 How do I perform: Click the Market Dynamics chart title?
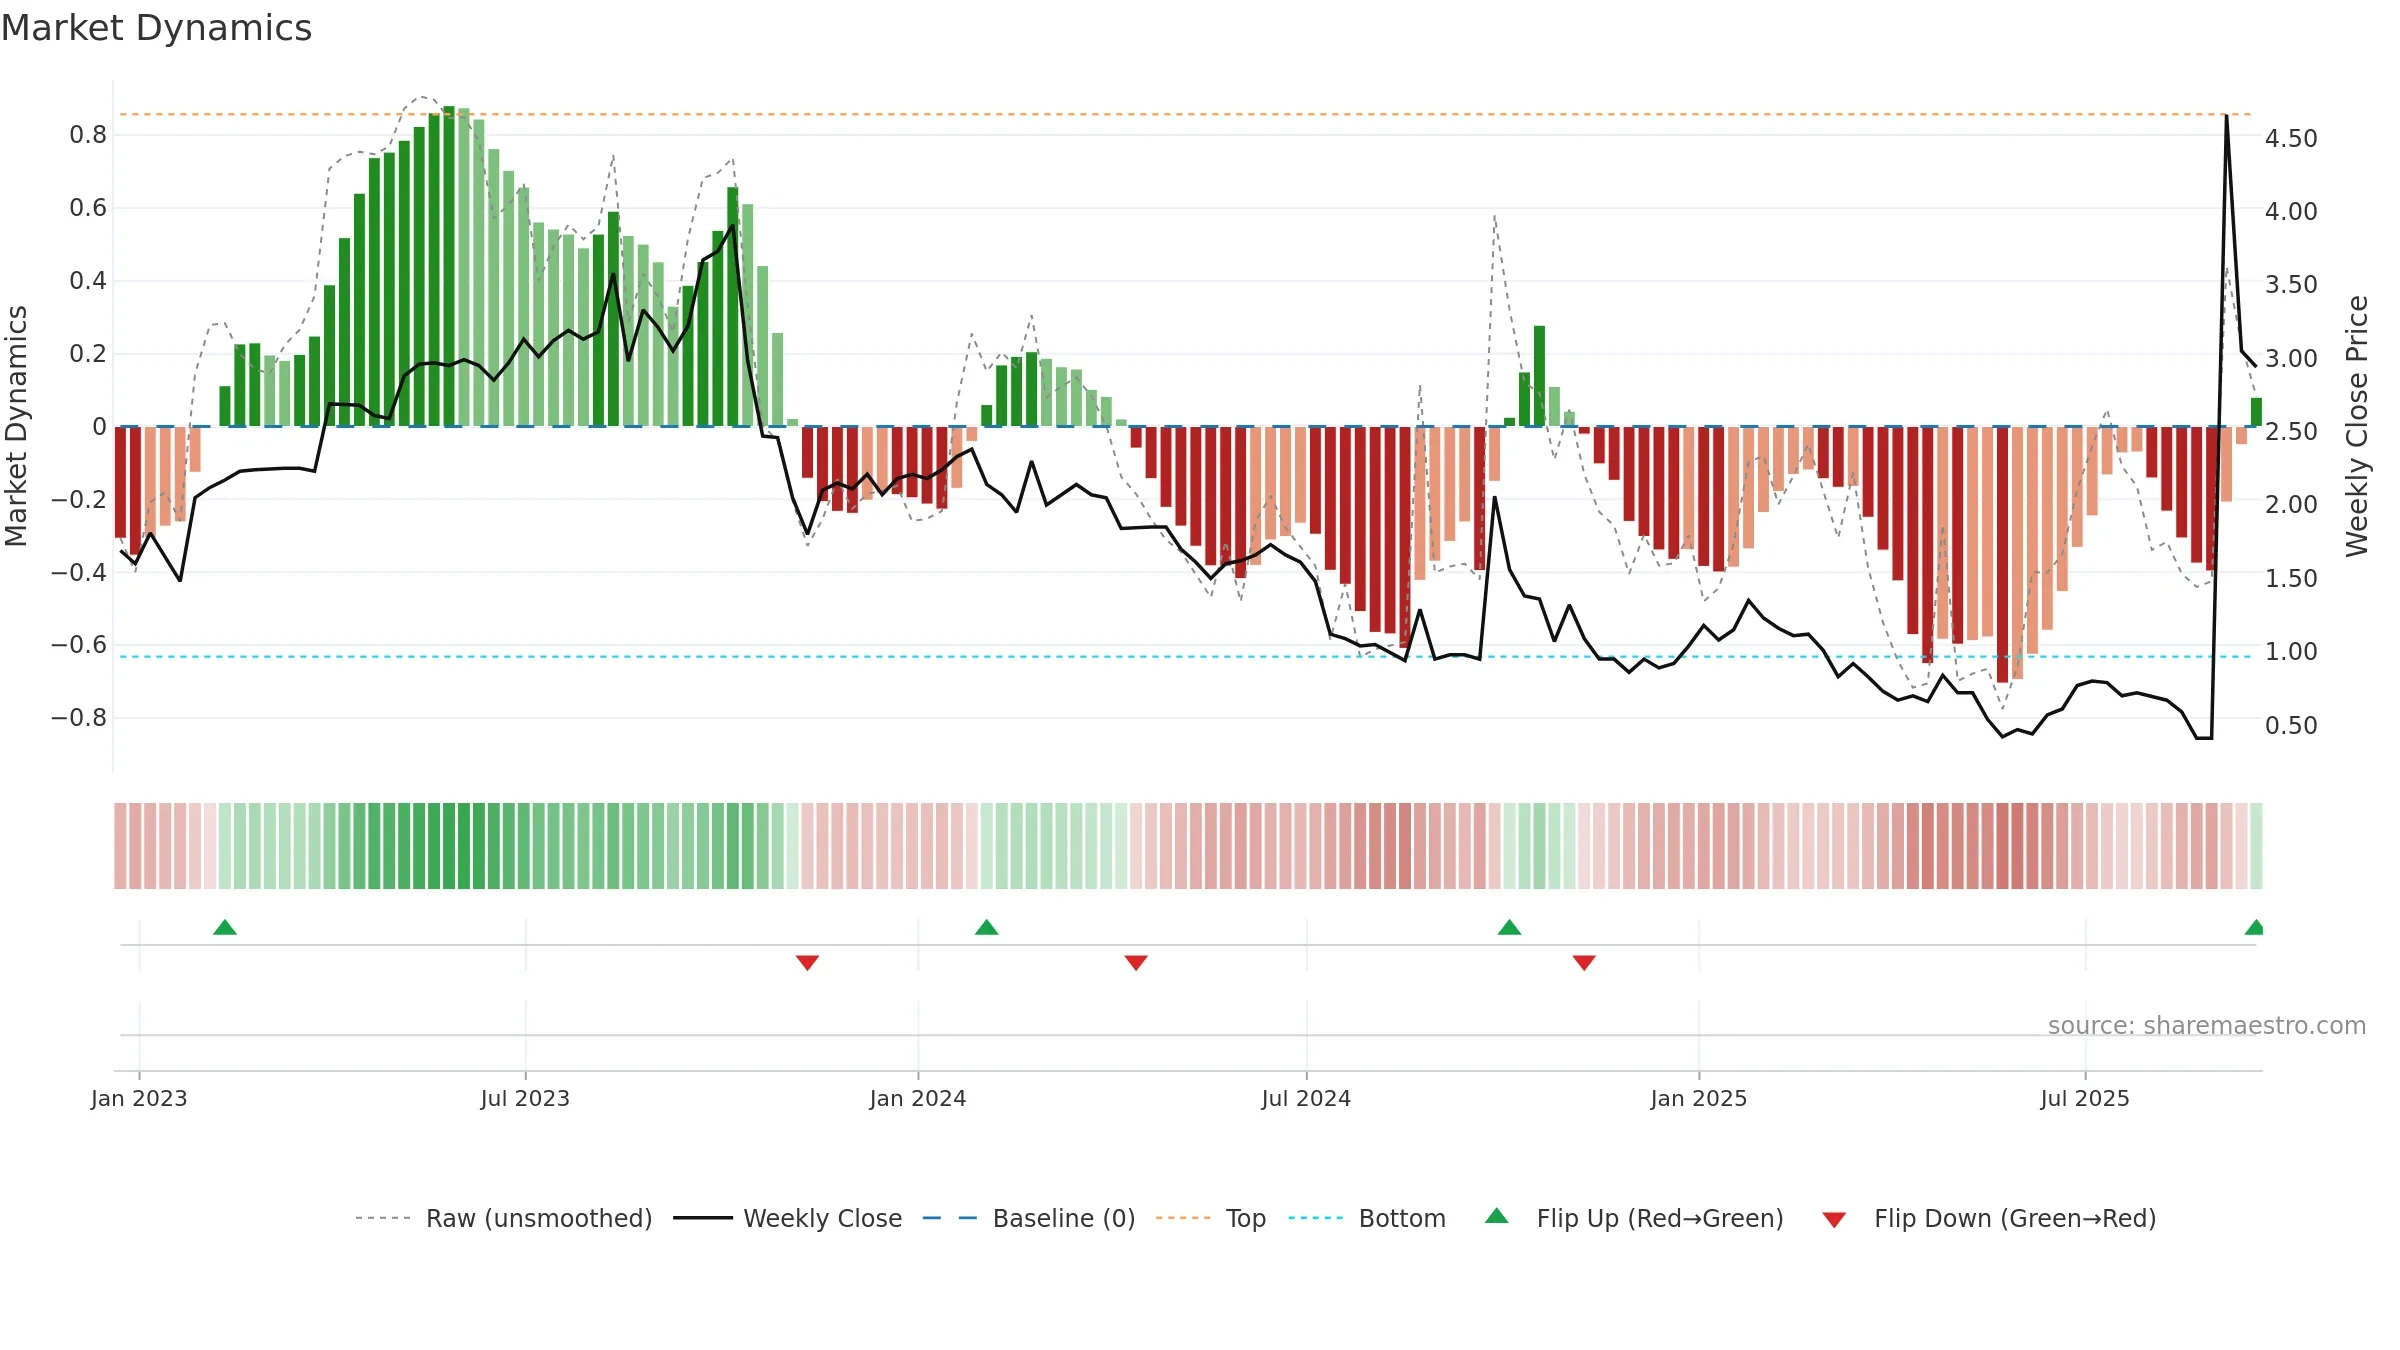(156, 28)
